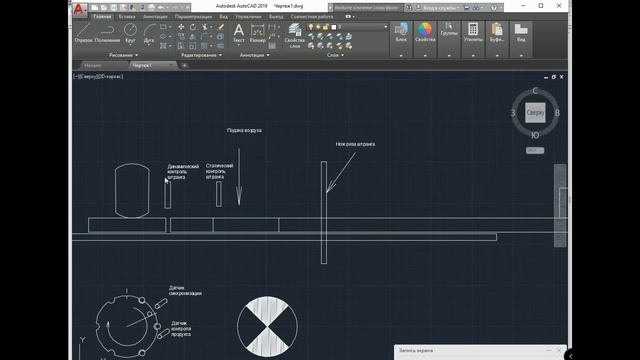
Task: Switch to the Параметризация ribbon tab
Action: pyautogui.click(x=193, y=17)
